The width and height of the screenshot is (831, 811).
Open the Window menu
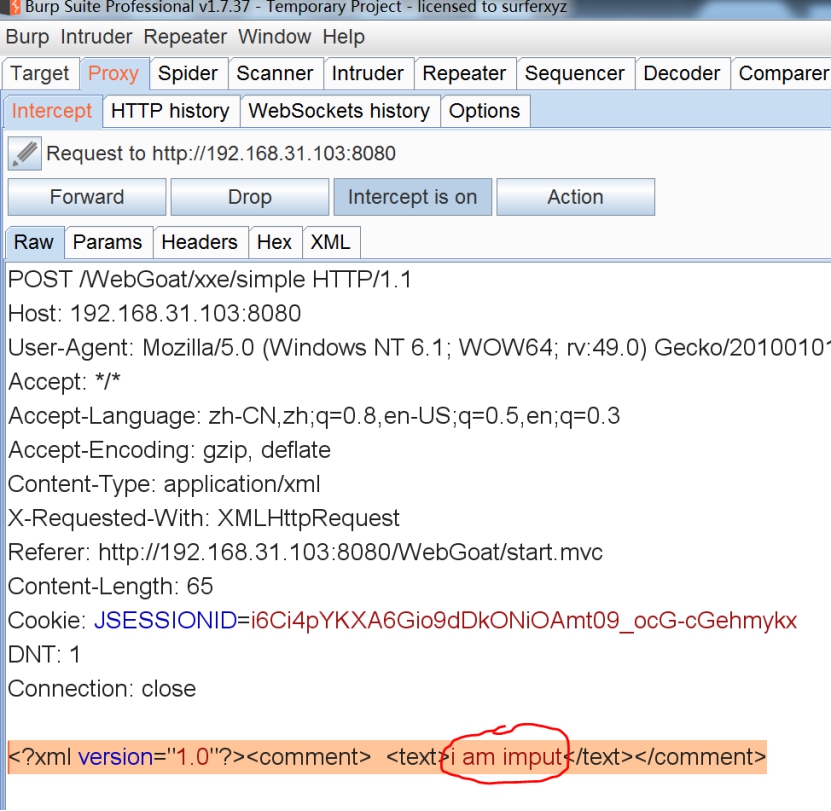pyautogui.click(x=274, y=37)
